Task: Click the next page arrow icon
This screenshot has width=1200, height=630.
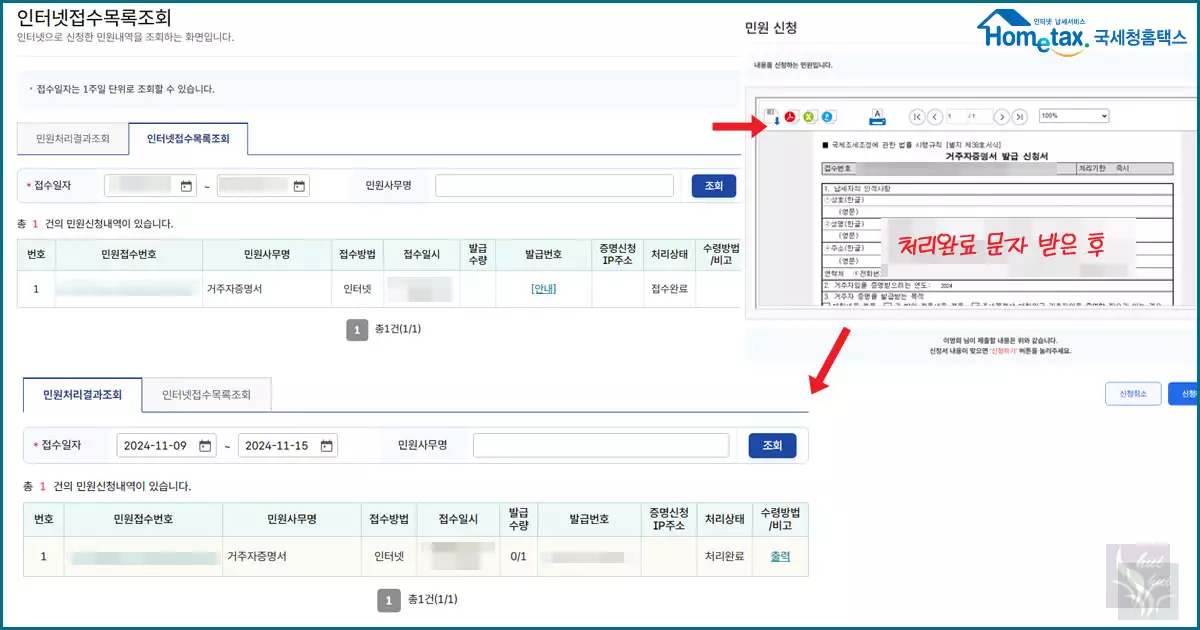Action: click(1002, 117)
